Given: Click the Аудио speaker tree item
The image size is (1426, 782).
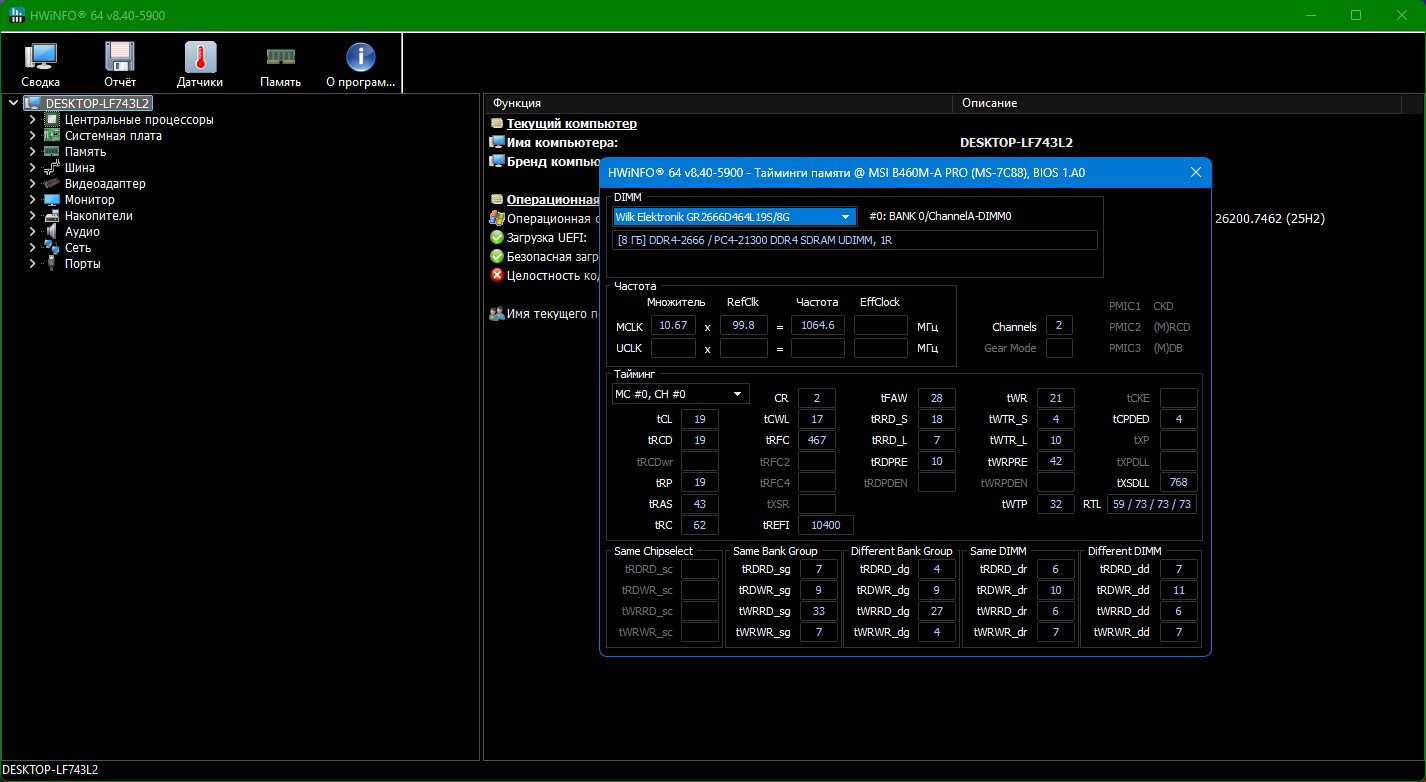Looking at the screenshot, I should [x=82, y=232].
